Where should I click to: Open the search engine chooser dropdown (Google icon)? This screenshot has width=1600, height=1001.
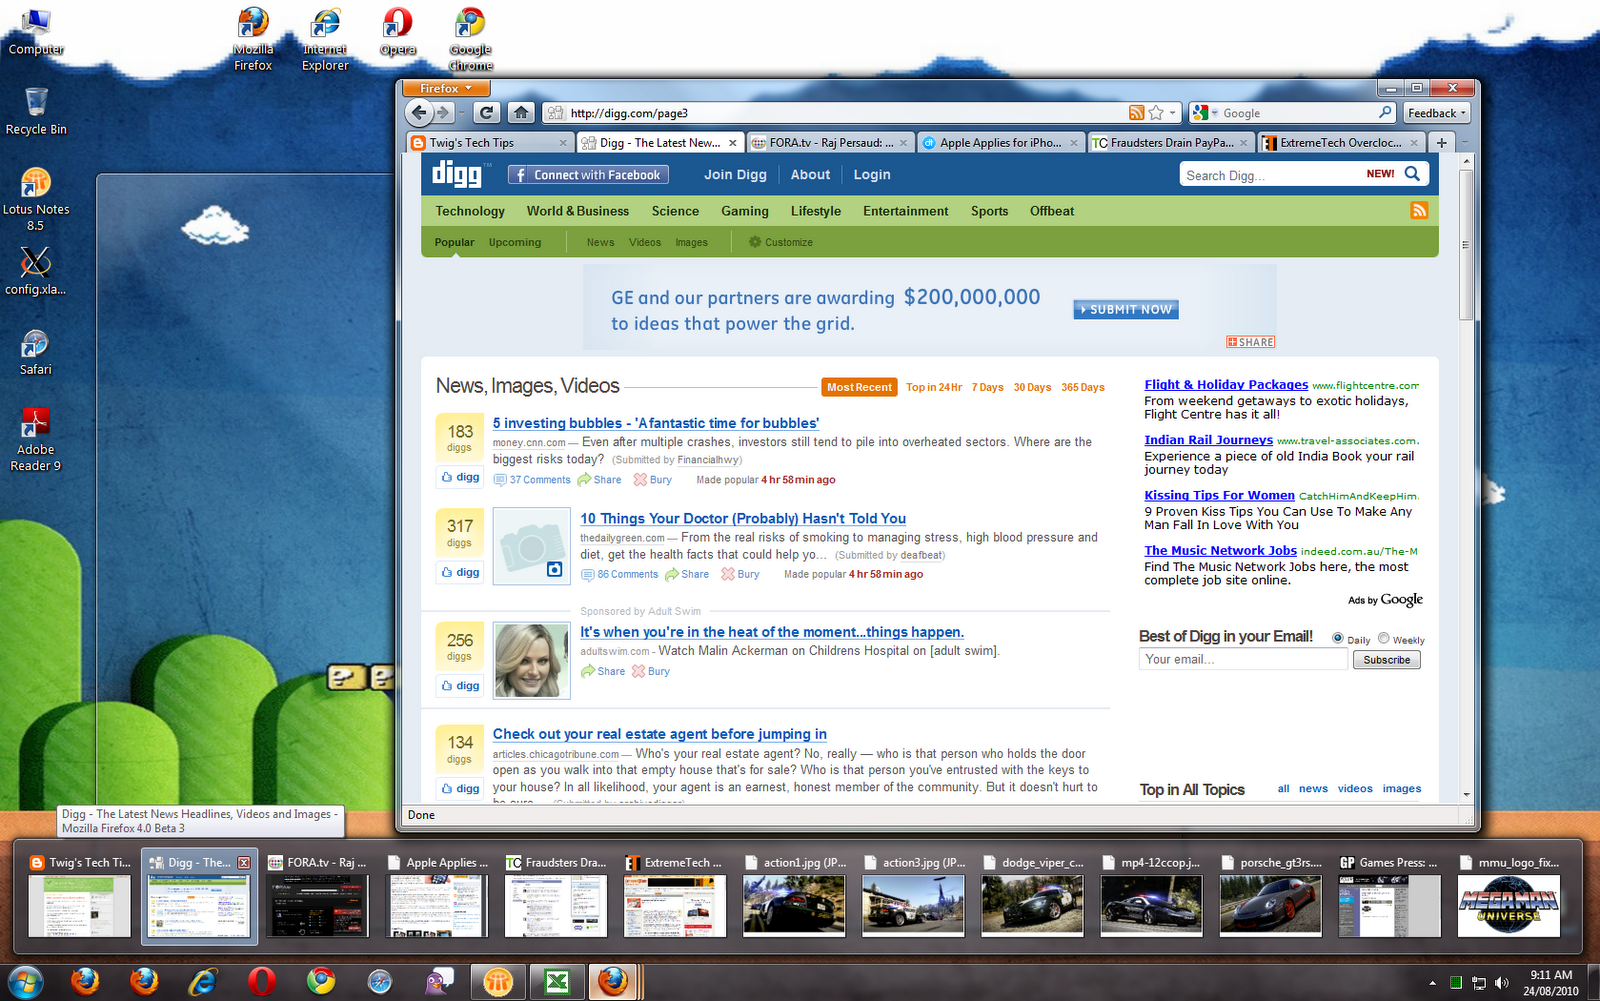pos(1204,113)
